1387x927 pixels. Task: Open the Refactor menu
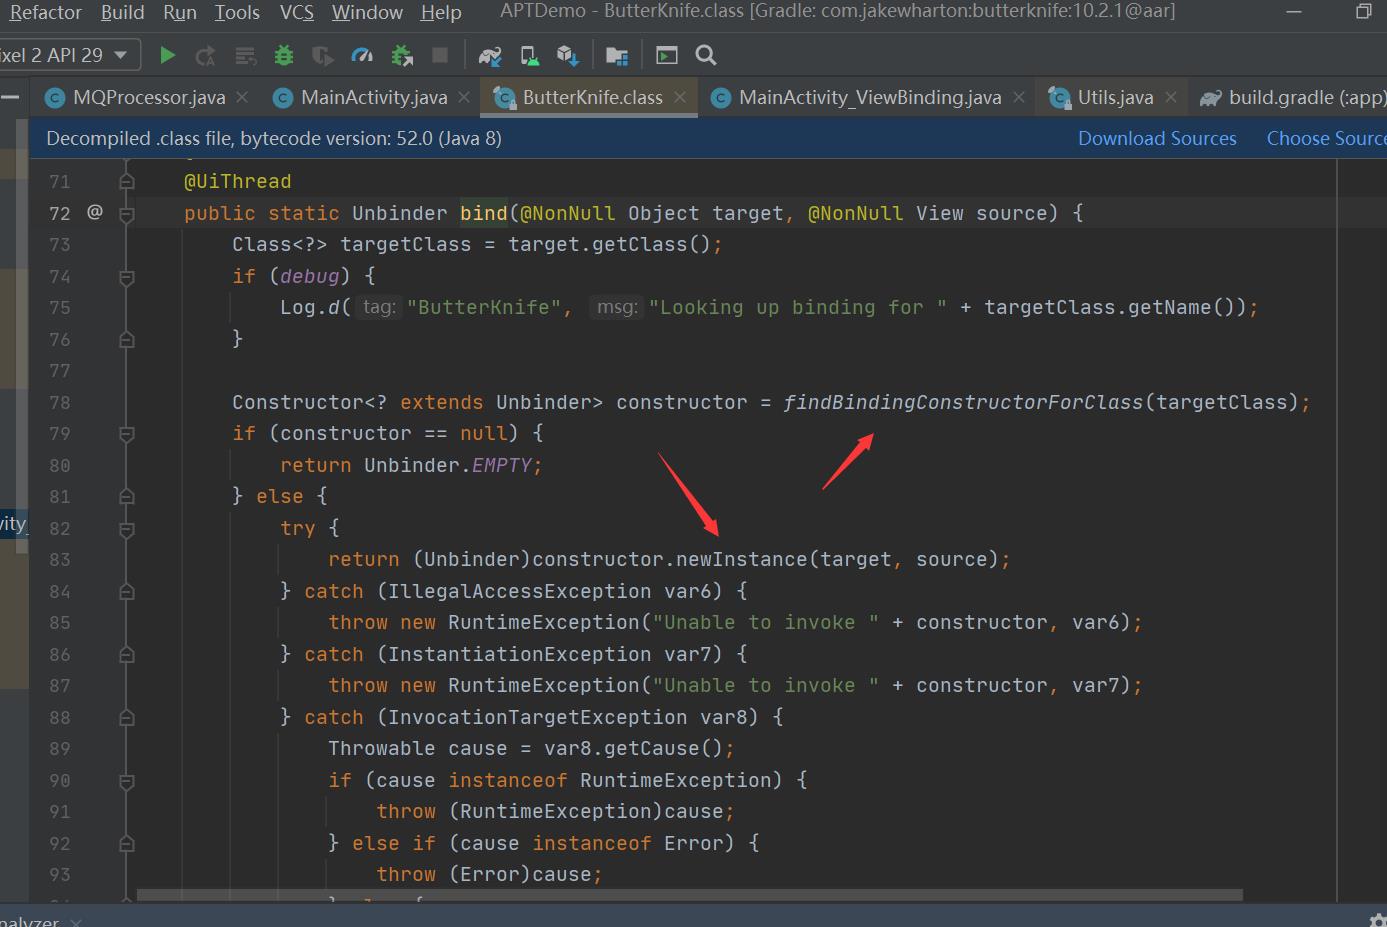45,12
